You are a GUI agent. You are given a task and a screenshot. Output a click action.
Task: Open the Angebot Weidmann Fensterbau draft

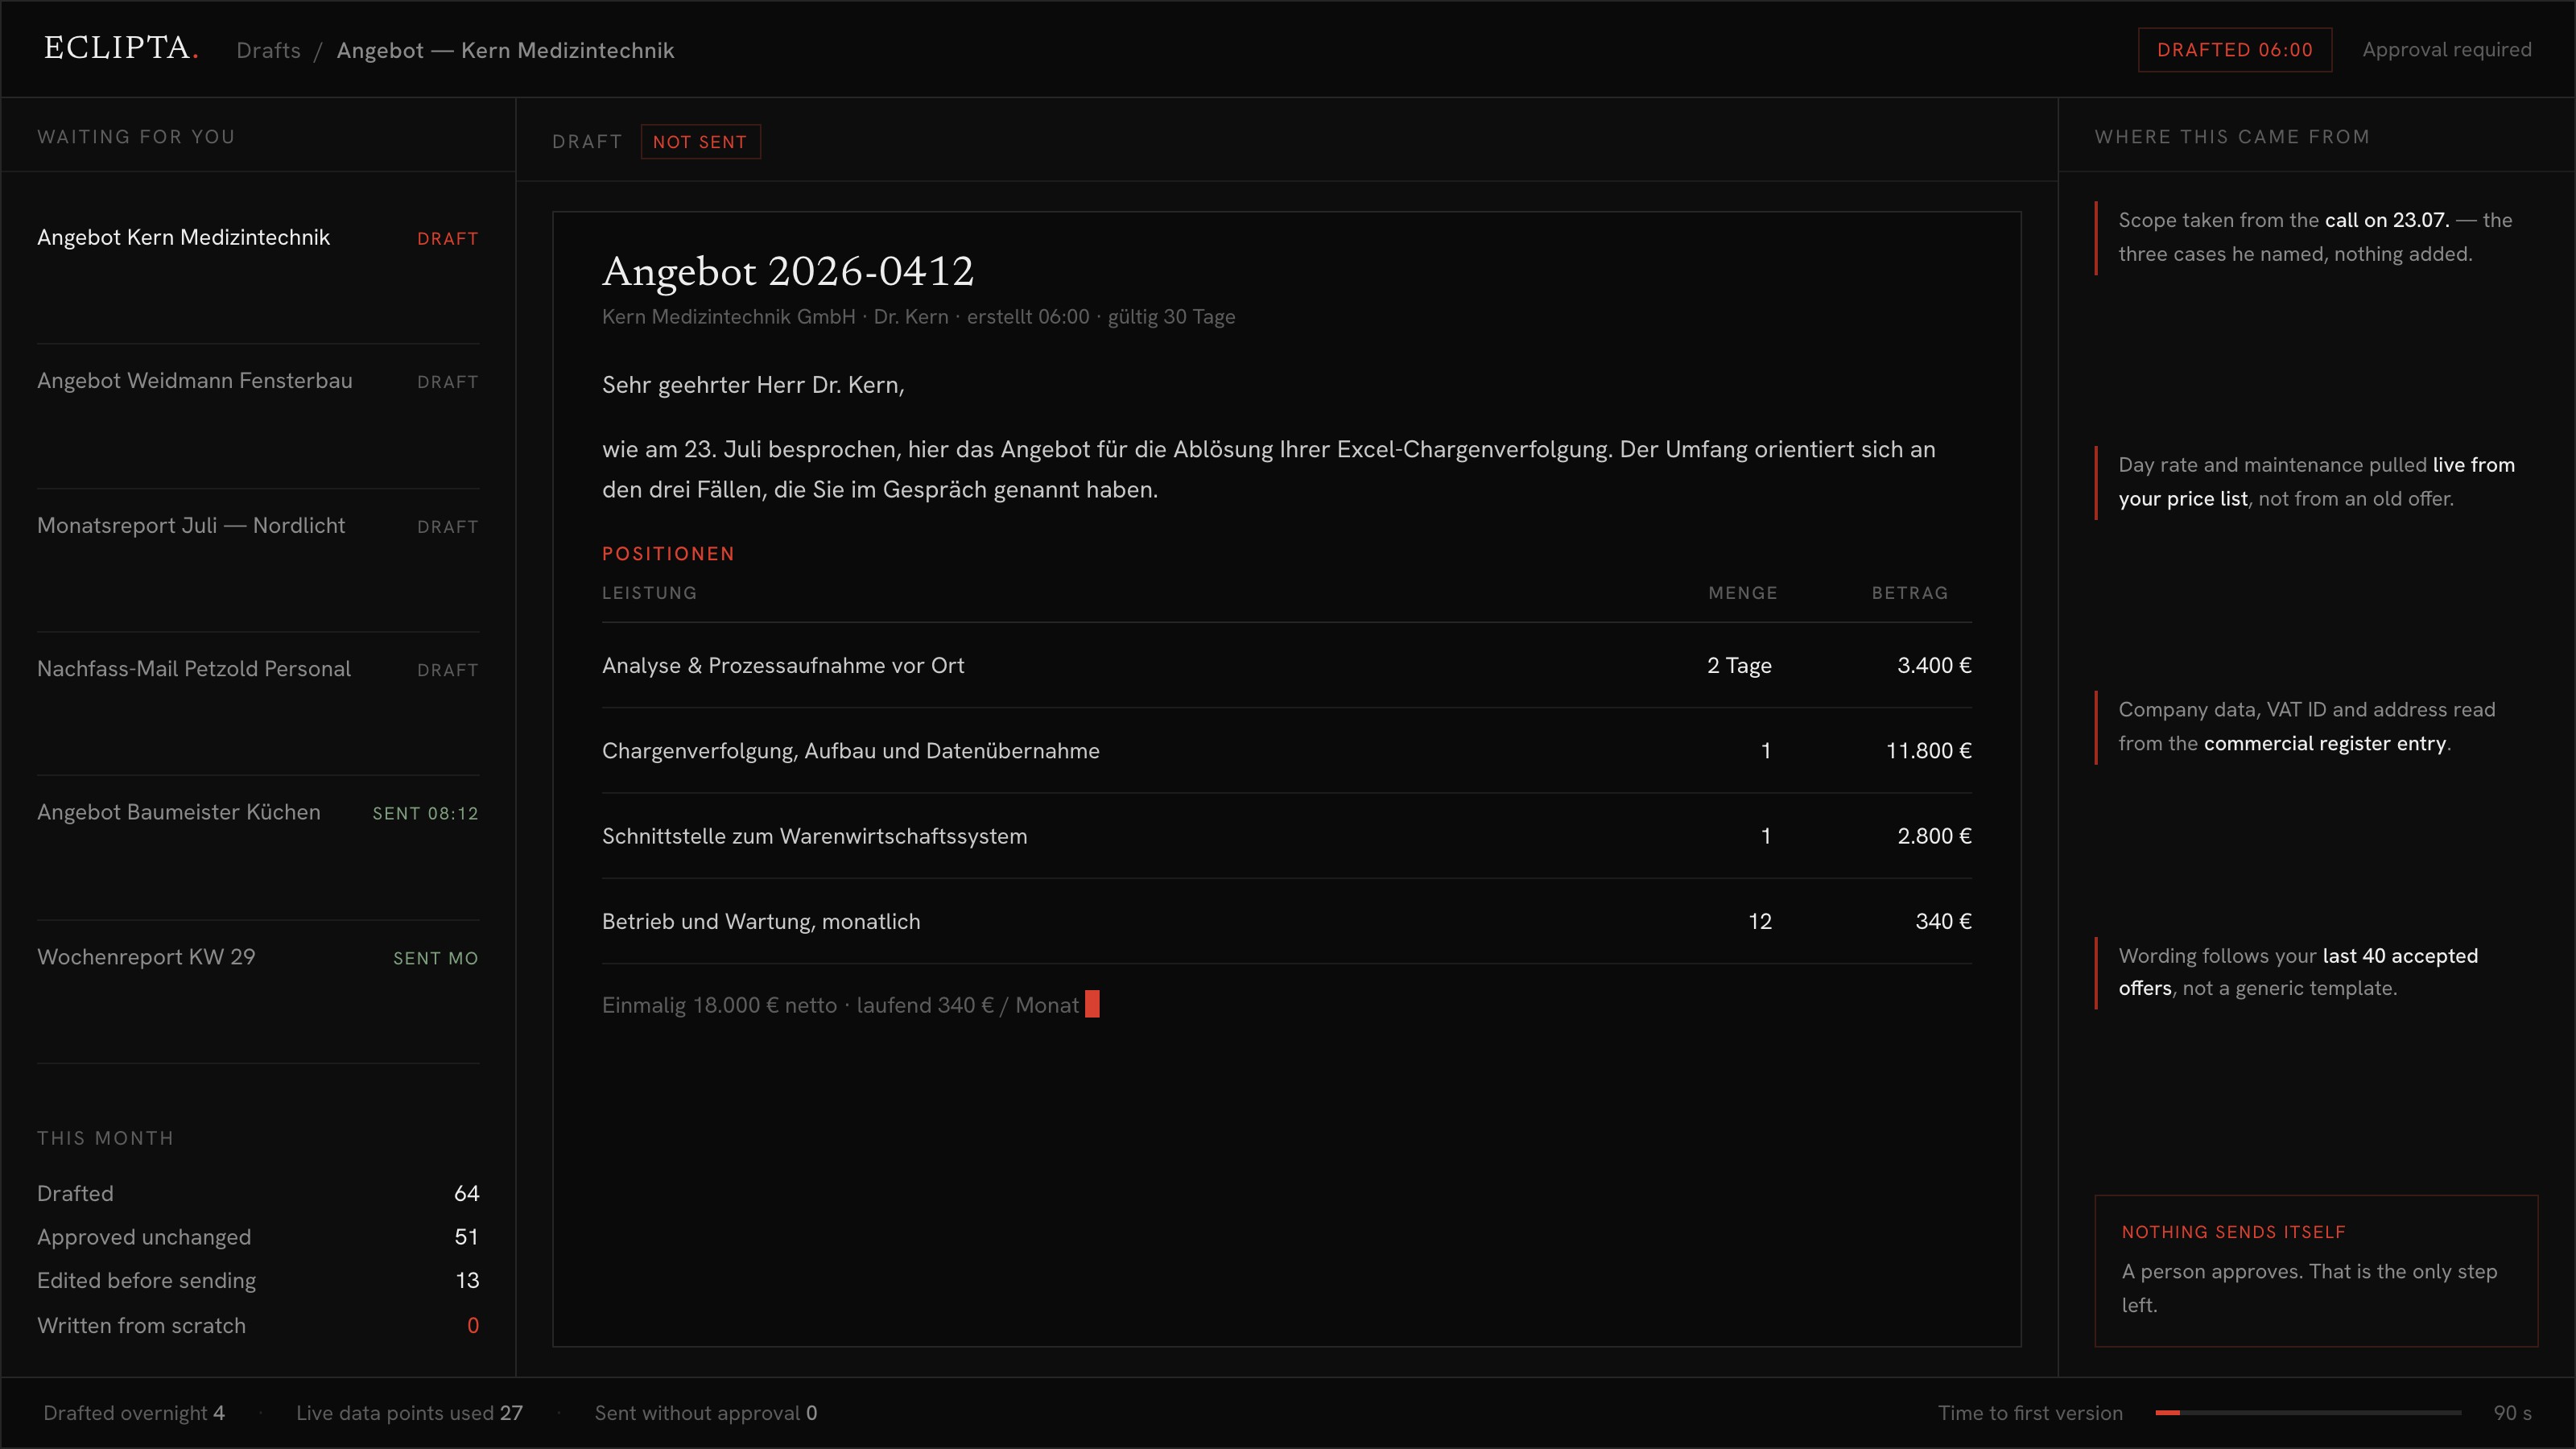pos(258,416)
